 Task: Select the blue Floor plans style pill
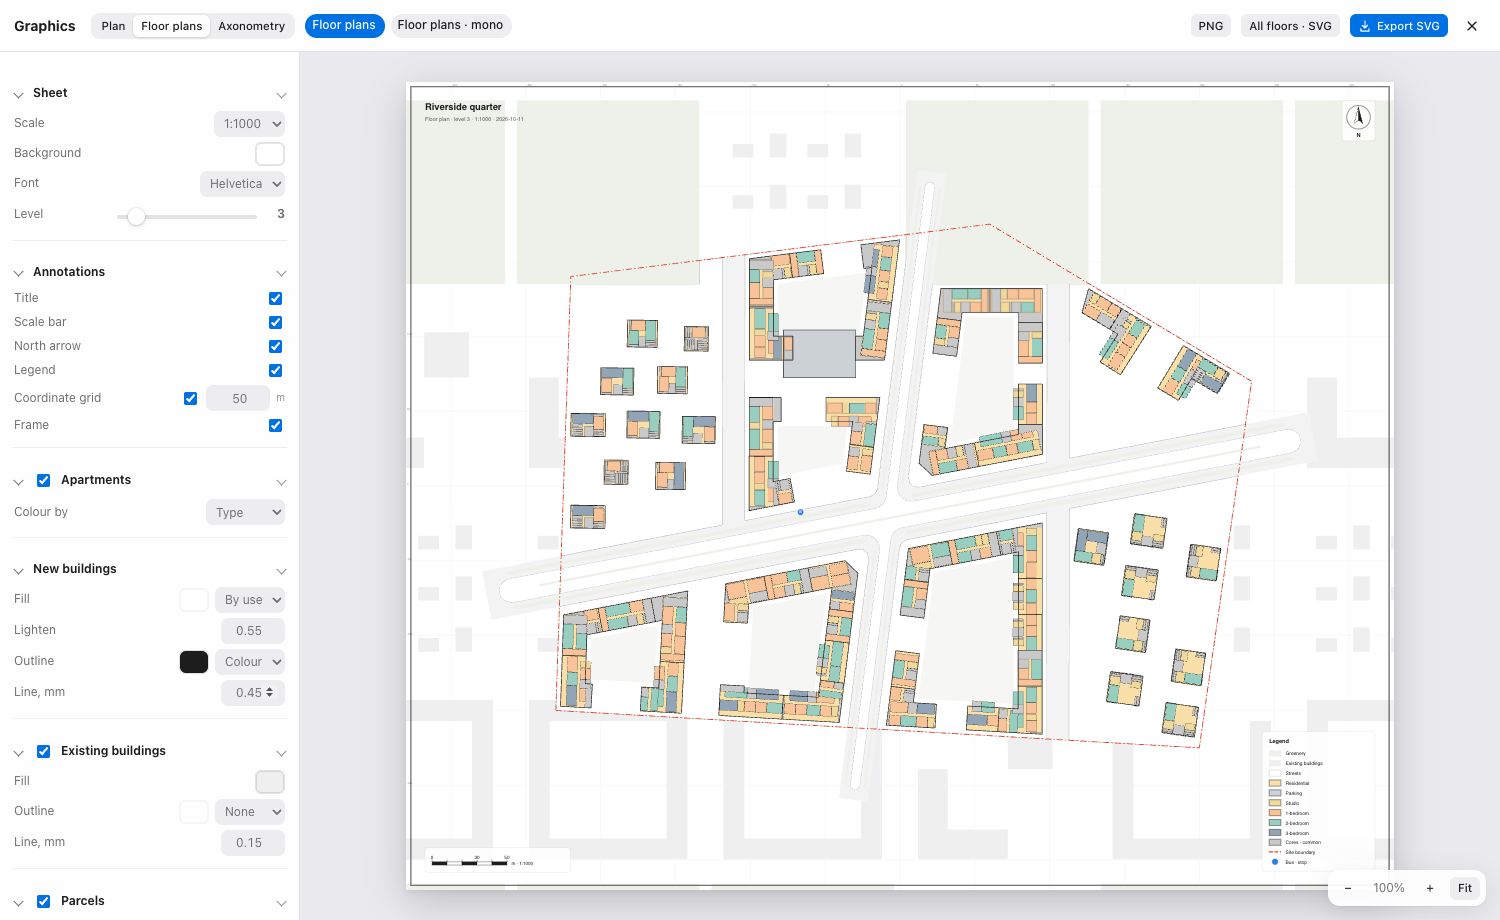point(344,25)
